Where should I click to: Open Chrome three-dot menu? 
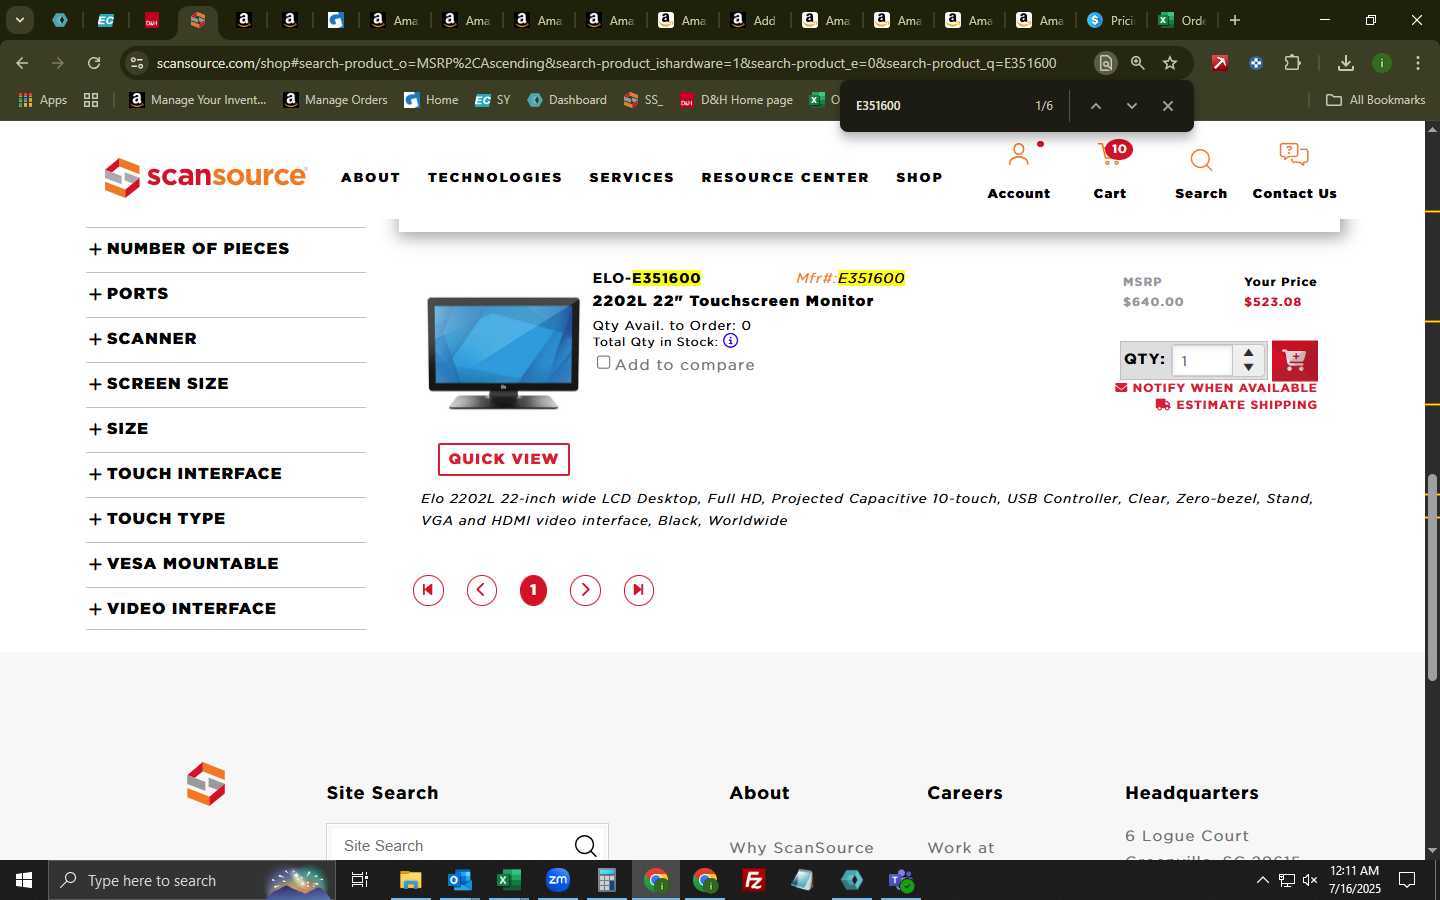(x=1418, y=63)
